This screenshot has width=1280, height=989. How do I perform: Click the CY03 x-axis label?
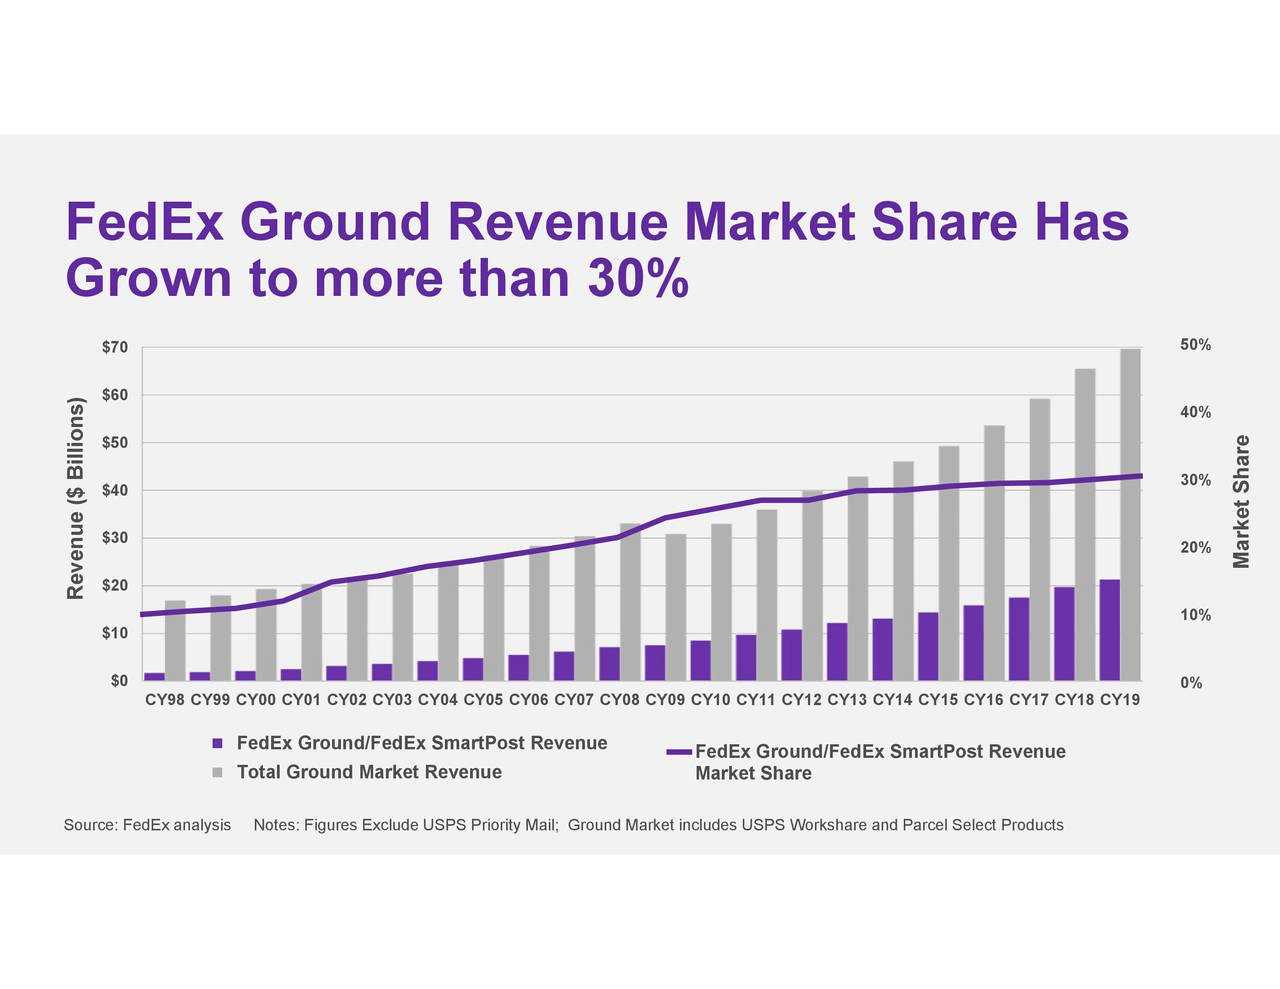[392, 700]
